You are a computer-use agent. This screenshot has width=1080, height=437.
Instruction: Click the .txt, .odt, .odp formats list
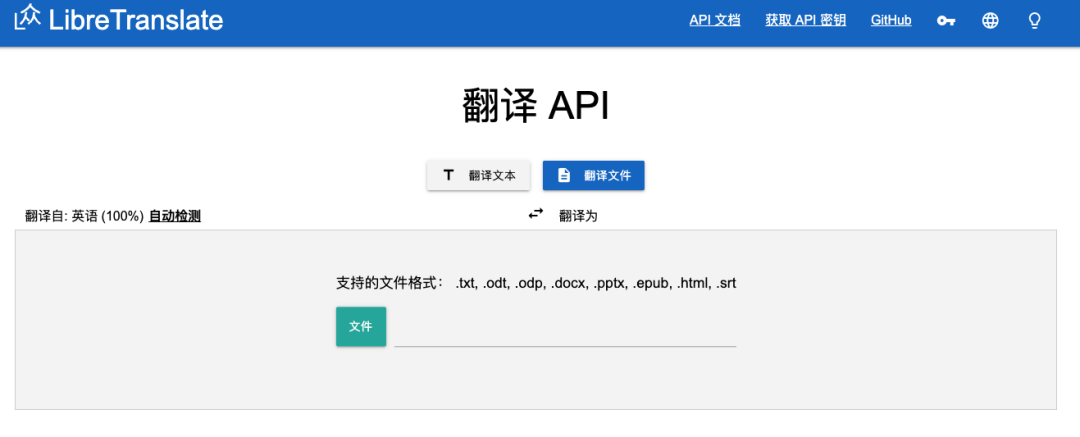pyautogui.click(x=596, y=283)
